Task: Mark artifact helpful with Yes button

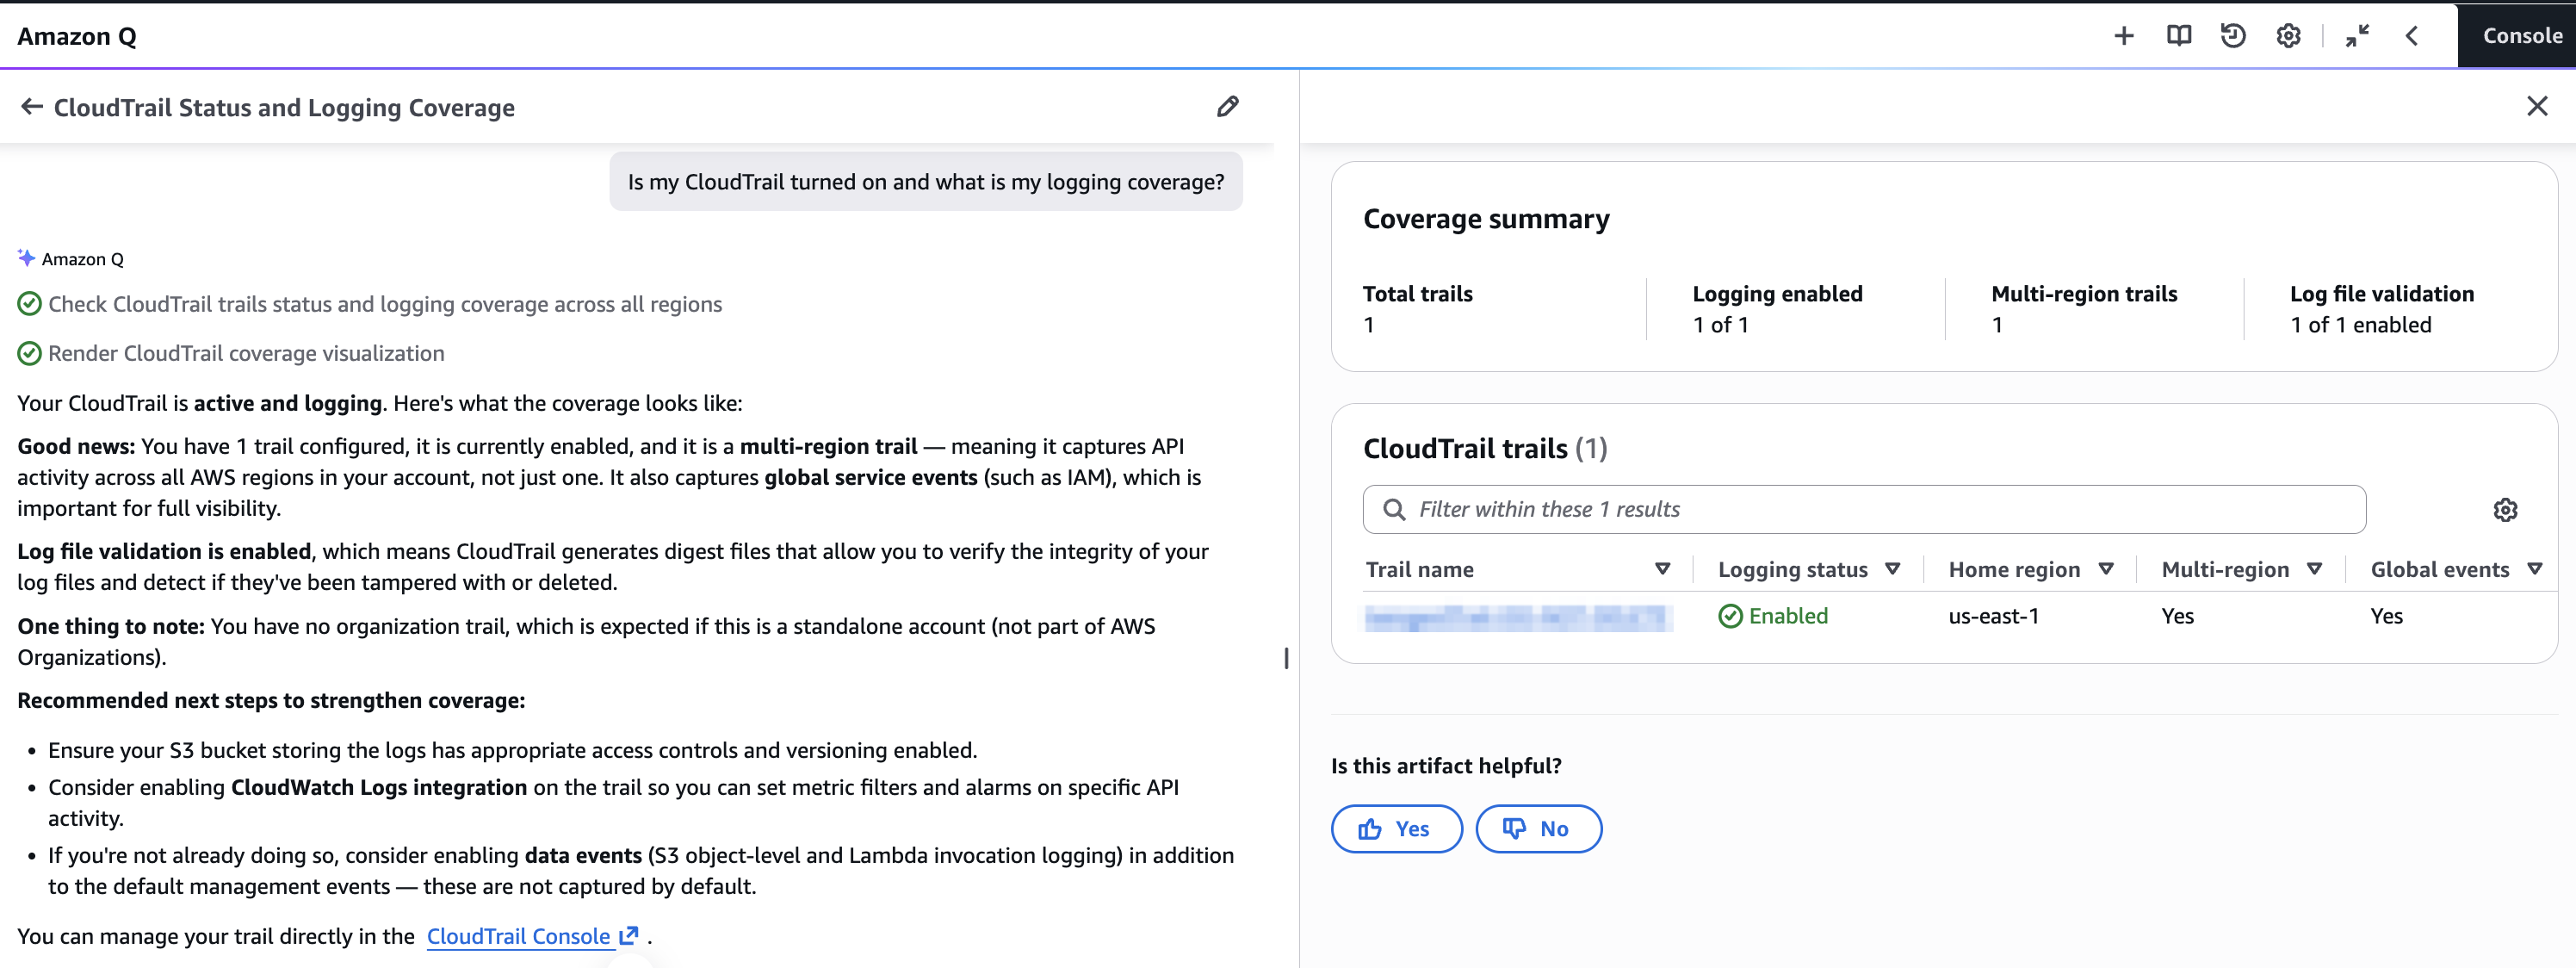Action: [1396, 829]
